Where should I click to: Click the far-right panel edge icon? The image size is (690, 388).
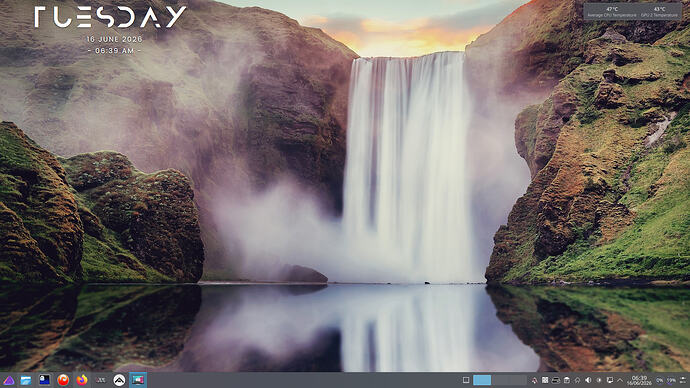(683, 380)
